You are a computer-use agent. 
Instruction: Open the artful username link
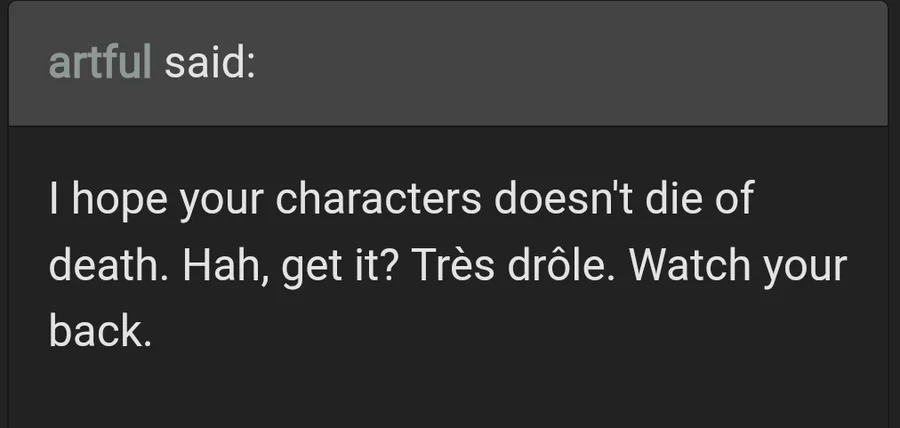pyautogui.click(x=100, y=62)
